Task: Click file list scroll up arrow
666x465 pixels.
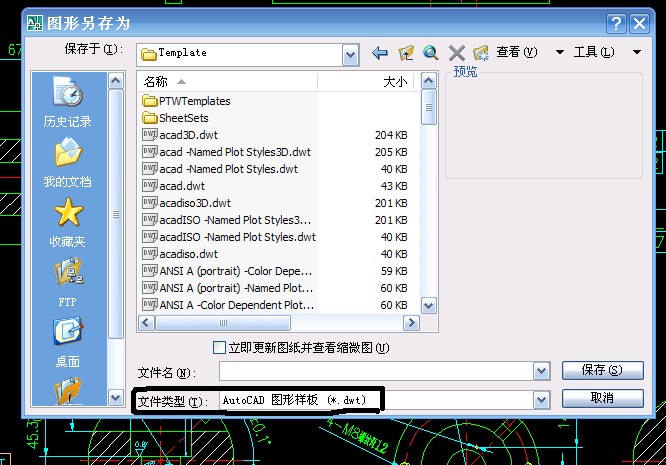Action: tap(429, 81)
